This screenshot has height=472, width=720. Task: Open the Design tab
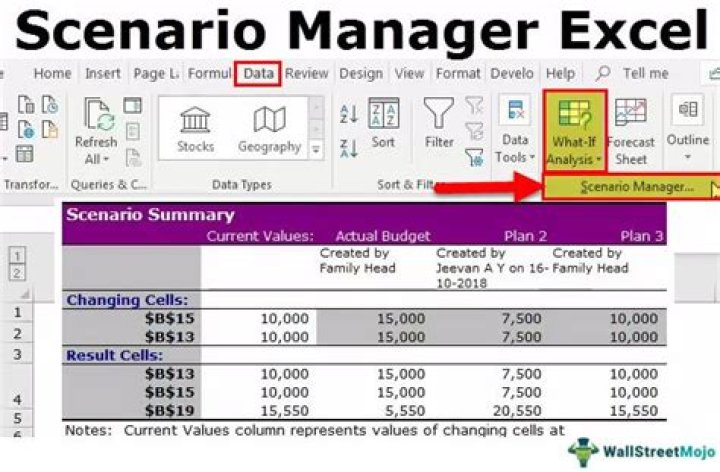tap(361, 73)
